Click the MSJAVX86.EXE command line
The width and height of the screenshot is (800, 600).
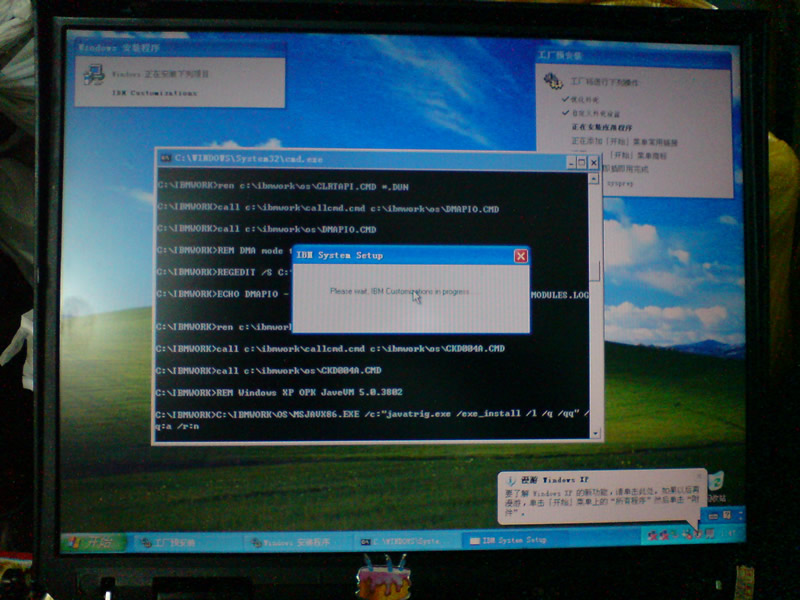pos(372,419)
